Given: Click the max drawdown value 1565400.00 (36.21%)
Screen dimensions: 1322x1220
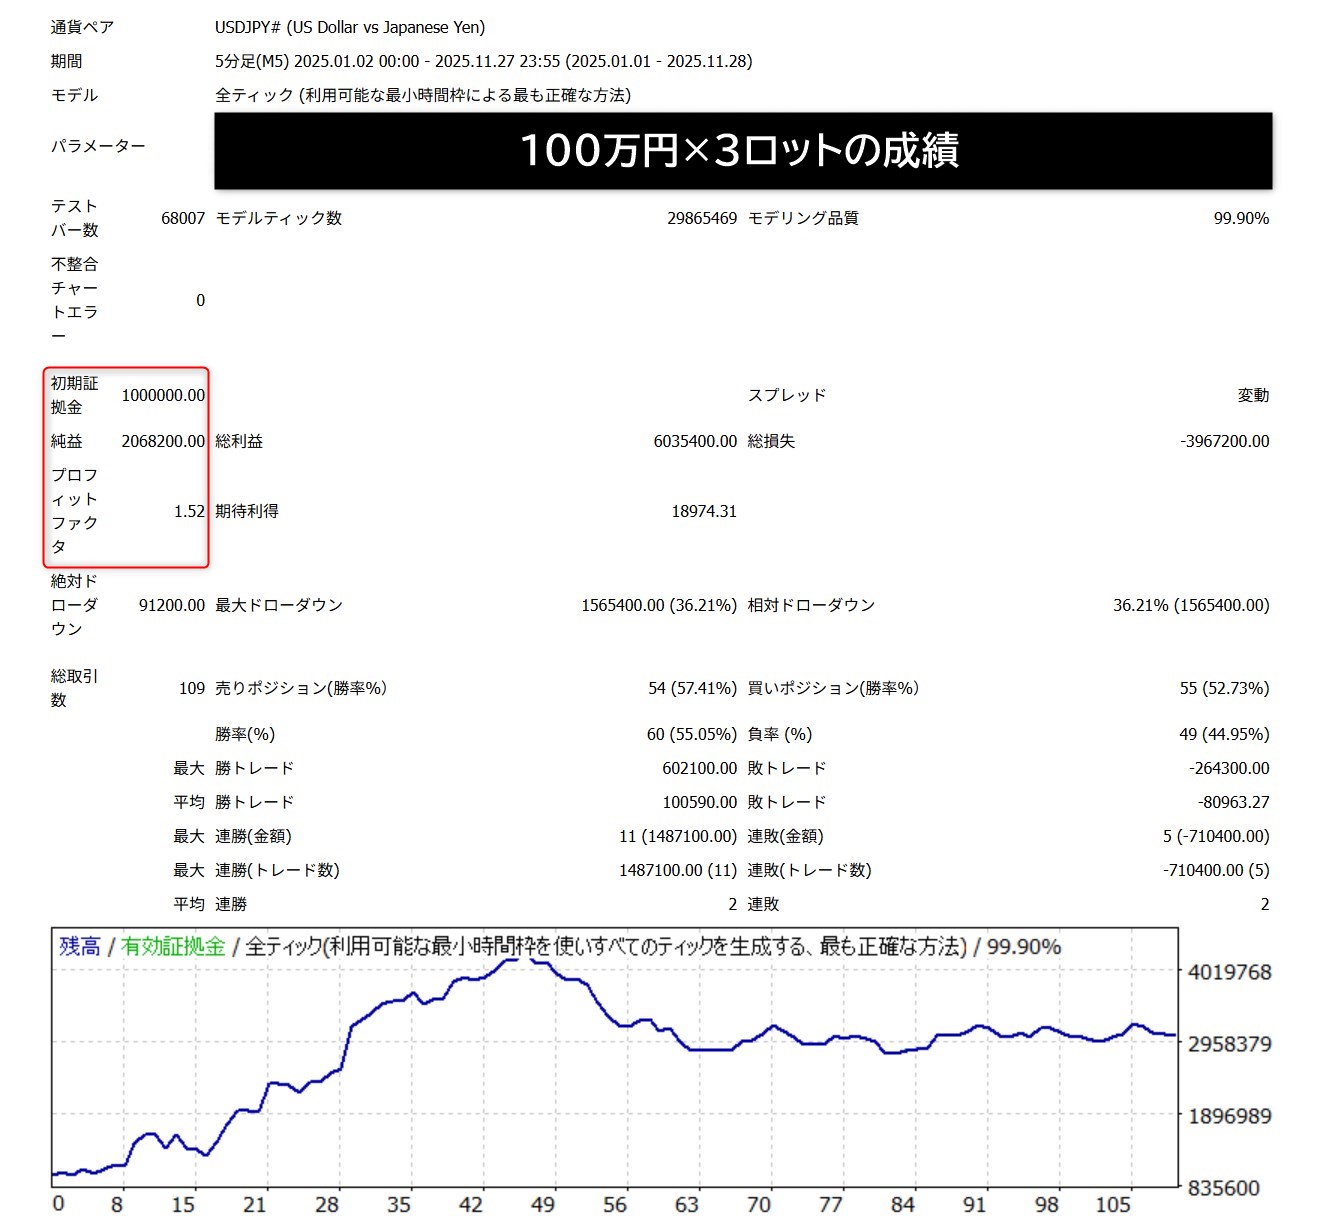Looking at the screenshot, I should point(658,605).
